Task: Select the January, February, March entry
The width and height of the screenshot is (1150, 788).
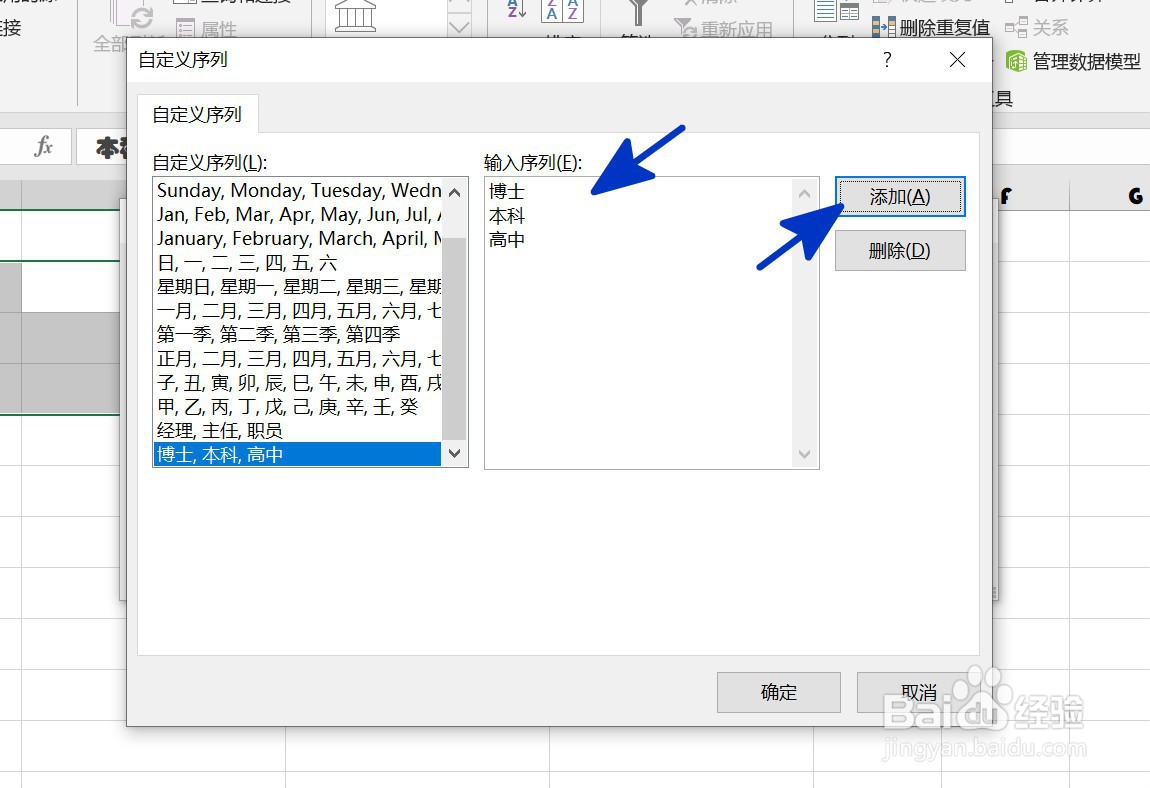Action: [x=298, y=238]
